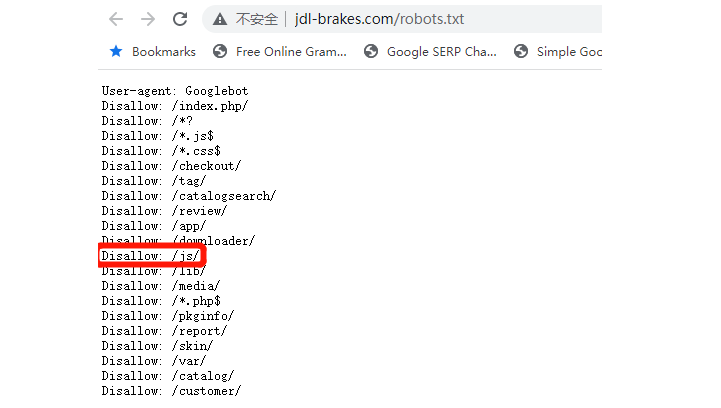721x408 pixels.
Task: Focus the address bar URL jdl-brakes.com/robots.txt
Action: pyautogui.click(x=379, y=19)
